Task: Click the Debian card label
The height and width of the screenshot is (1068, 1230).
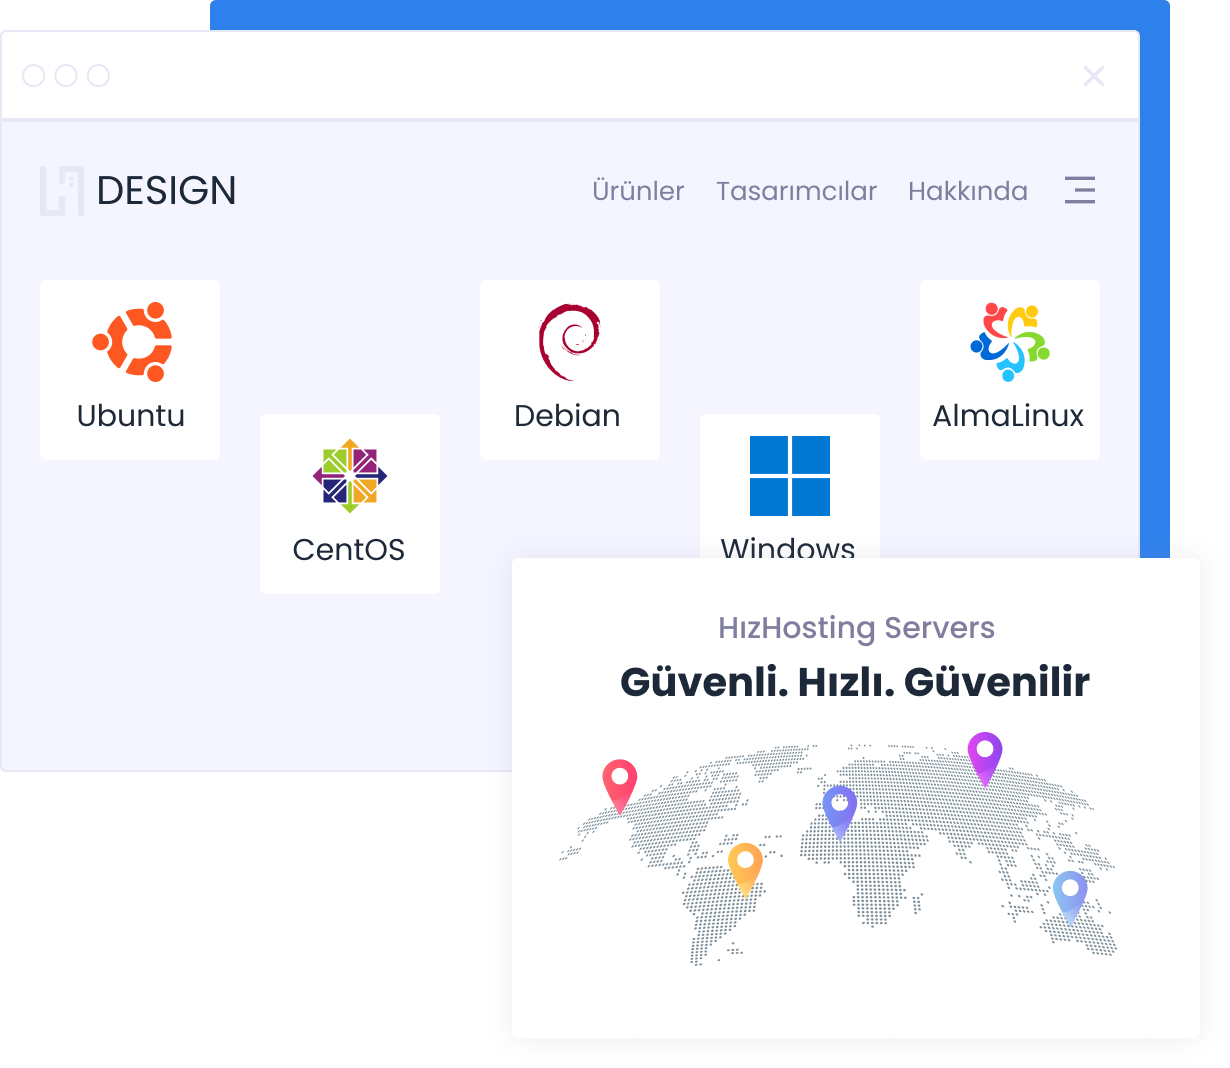Action: coord(567,415)
